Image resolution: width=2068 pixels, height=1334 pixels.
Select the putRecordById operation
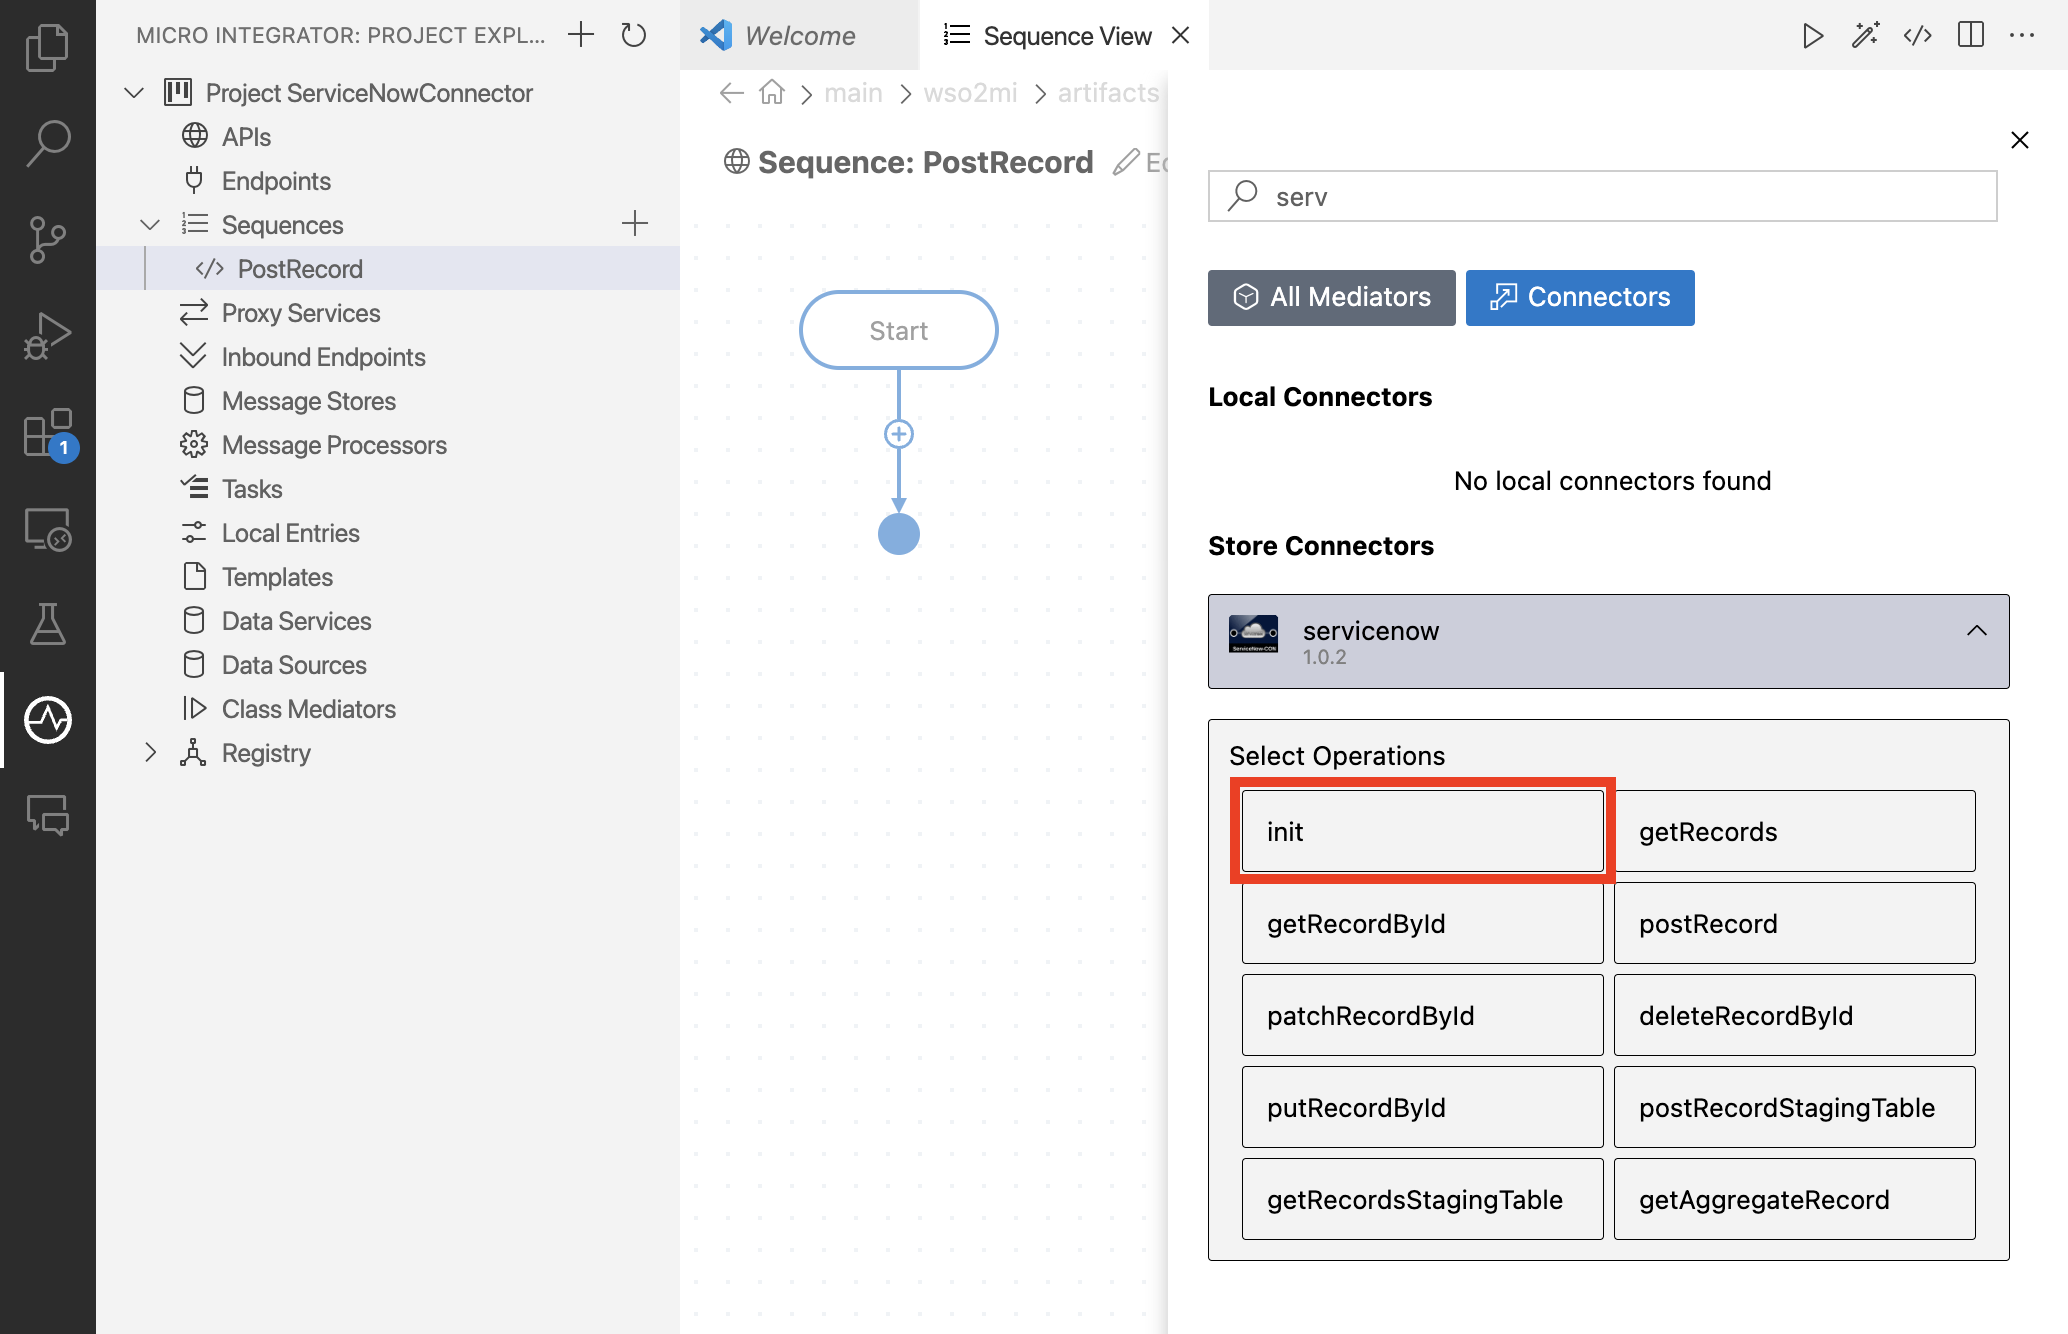[1422, 1107]
